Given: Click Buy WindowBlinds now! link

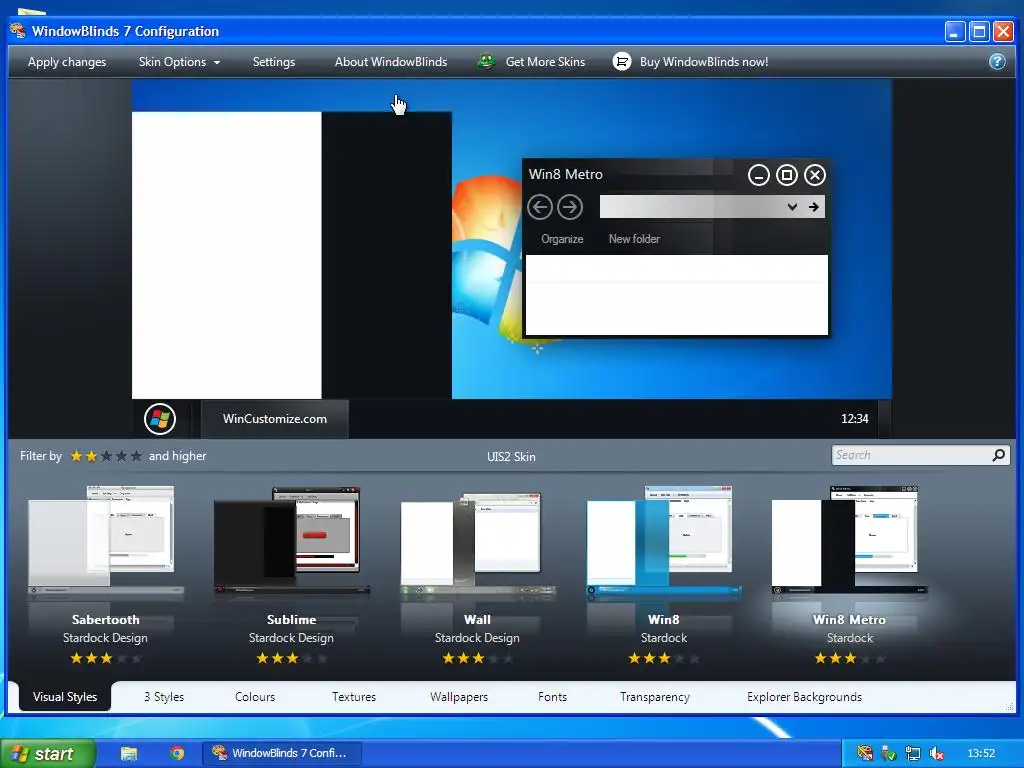Looking at the screenshot, I should tap(703, 62).
